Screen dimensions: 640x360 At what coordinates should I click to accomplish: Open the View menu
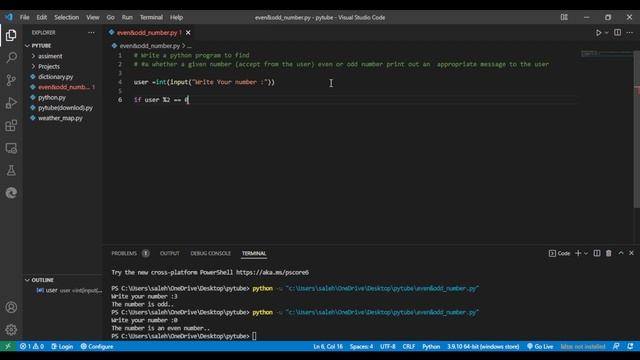pyautogui.click(x=93, y=17)
